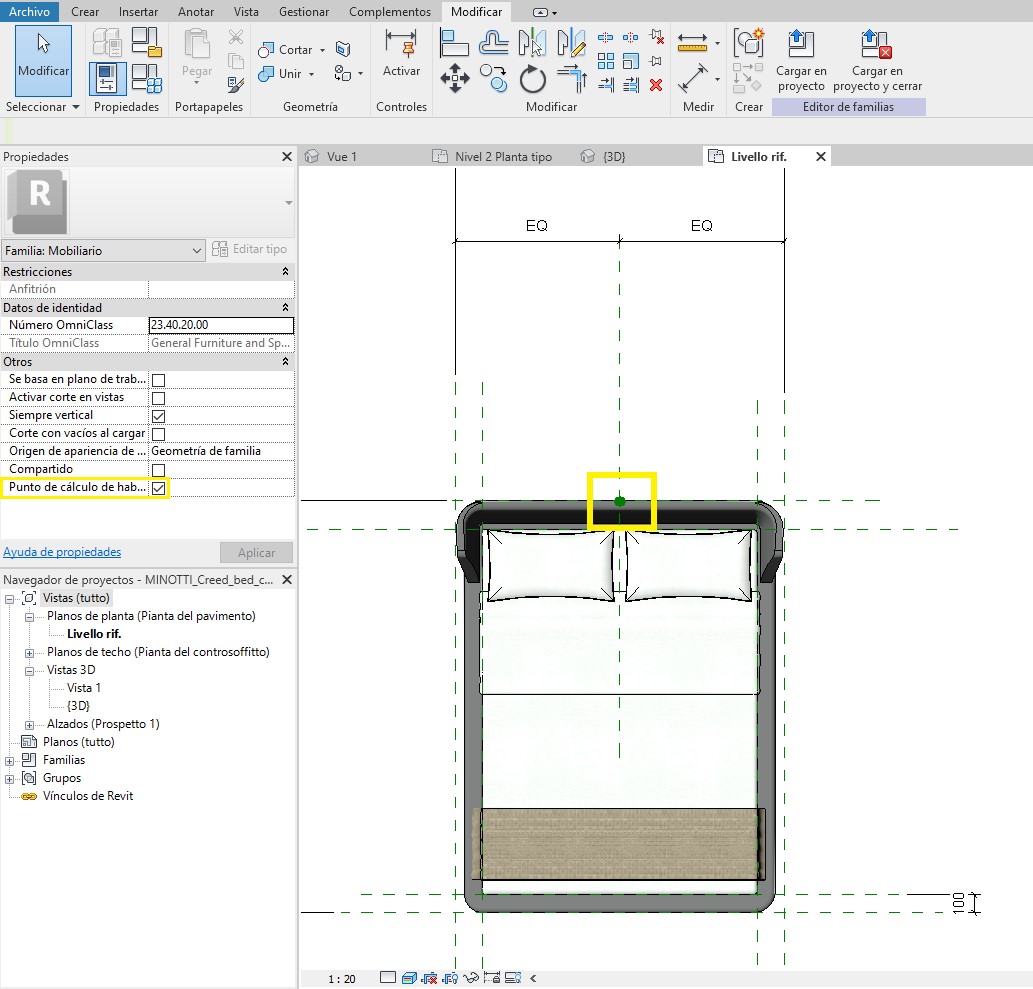Click the Activar controls pin icon
Viewport: 1033px width, 989px height.
(401, 46)
